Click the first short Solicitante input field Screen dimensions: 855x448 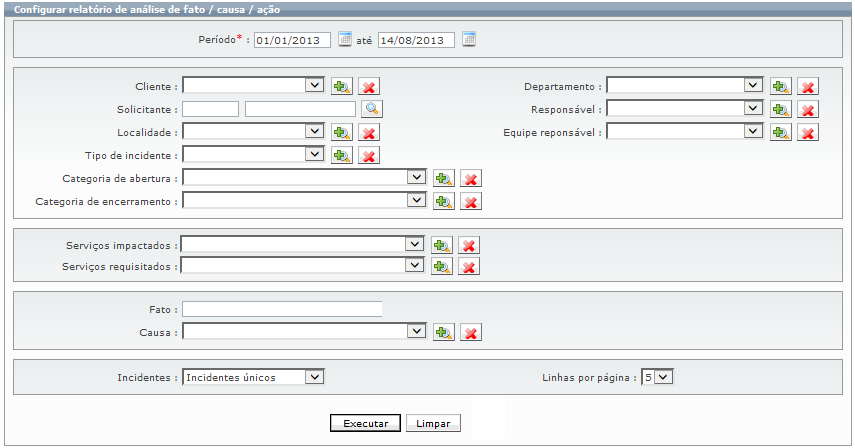pyautogui.click(x=210, y=109)
